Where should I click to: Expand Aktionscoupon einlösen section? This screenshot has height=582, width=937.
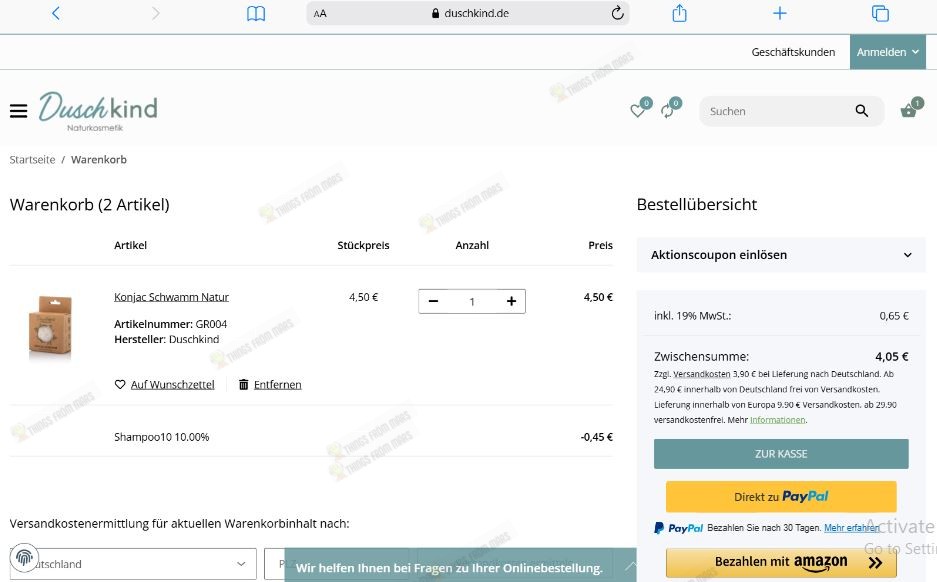pyautogui.click(x=781, y=255)
